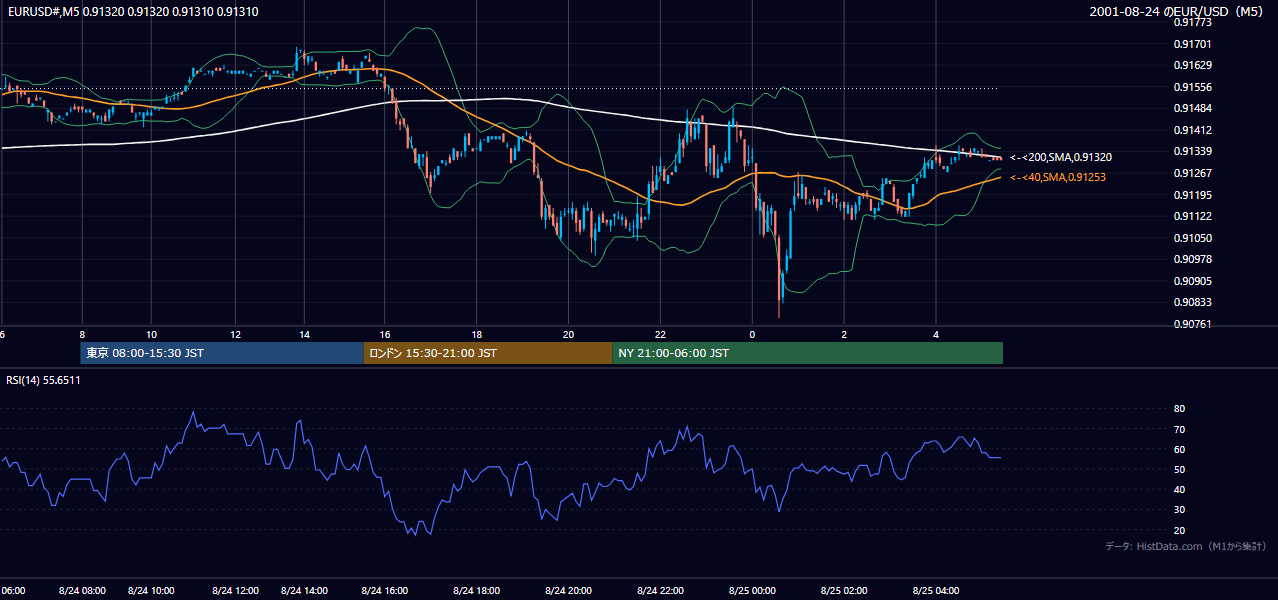
Task: Click the RSI(14) 55.6511 indicator label
Action: point(44,380)
